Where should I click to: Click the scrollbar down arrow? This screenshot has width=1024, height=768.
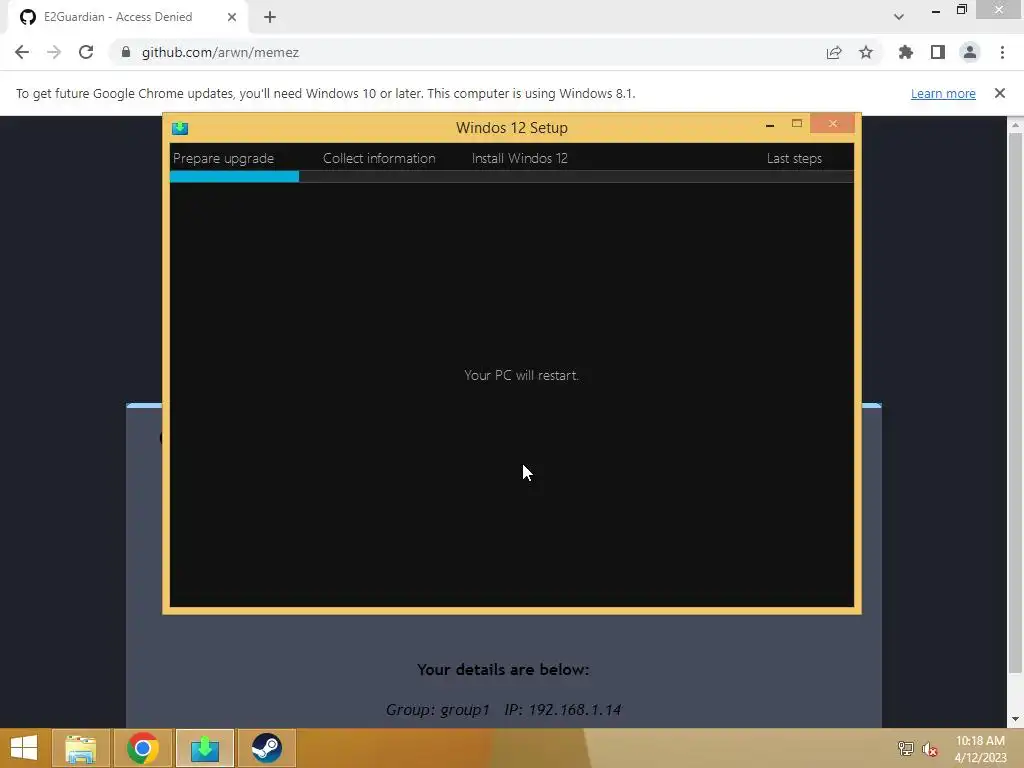tap(1015, 719)
